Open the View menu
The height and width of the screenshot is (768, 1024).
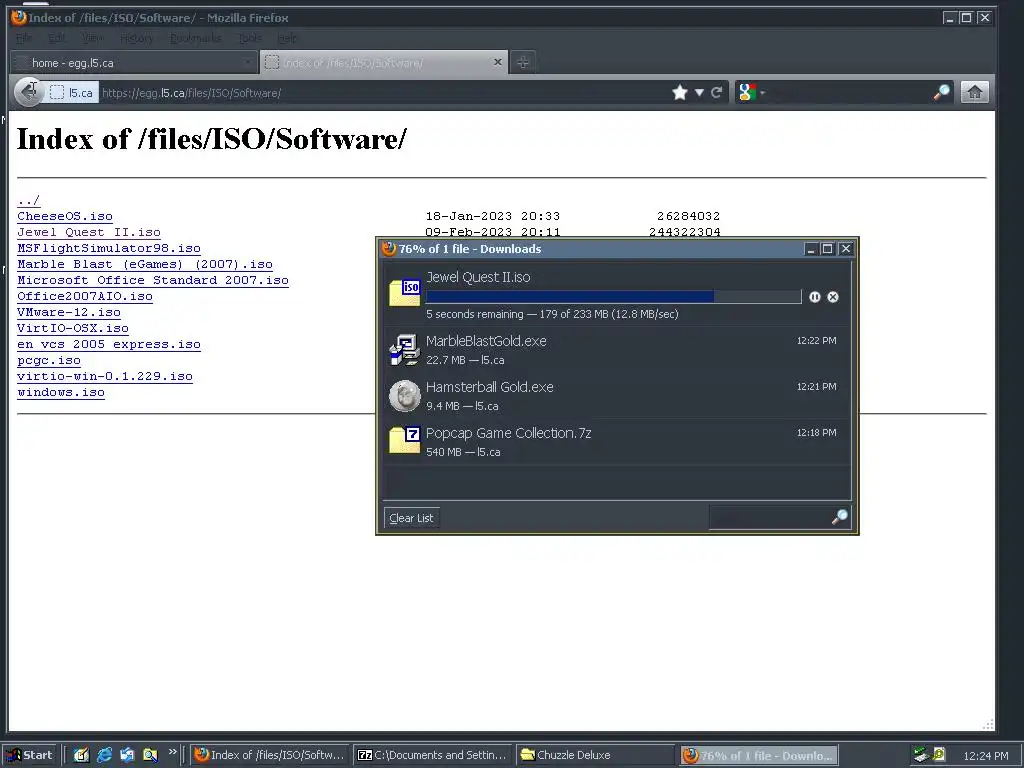click(93, 38)
